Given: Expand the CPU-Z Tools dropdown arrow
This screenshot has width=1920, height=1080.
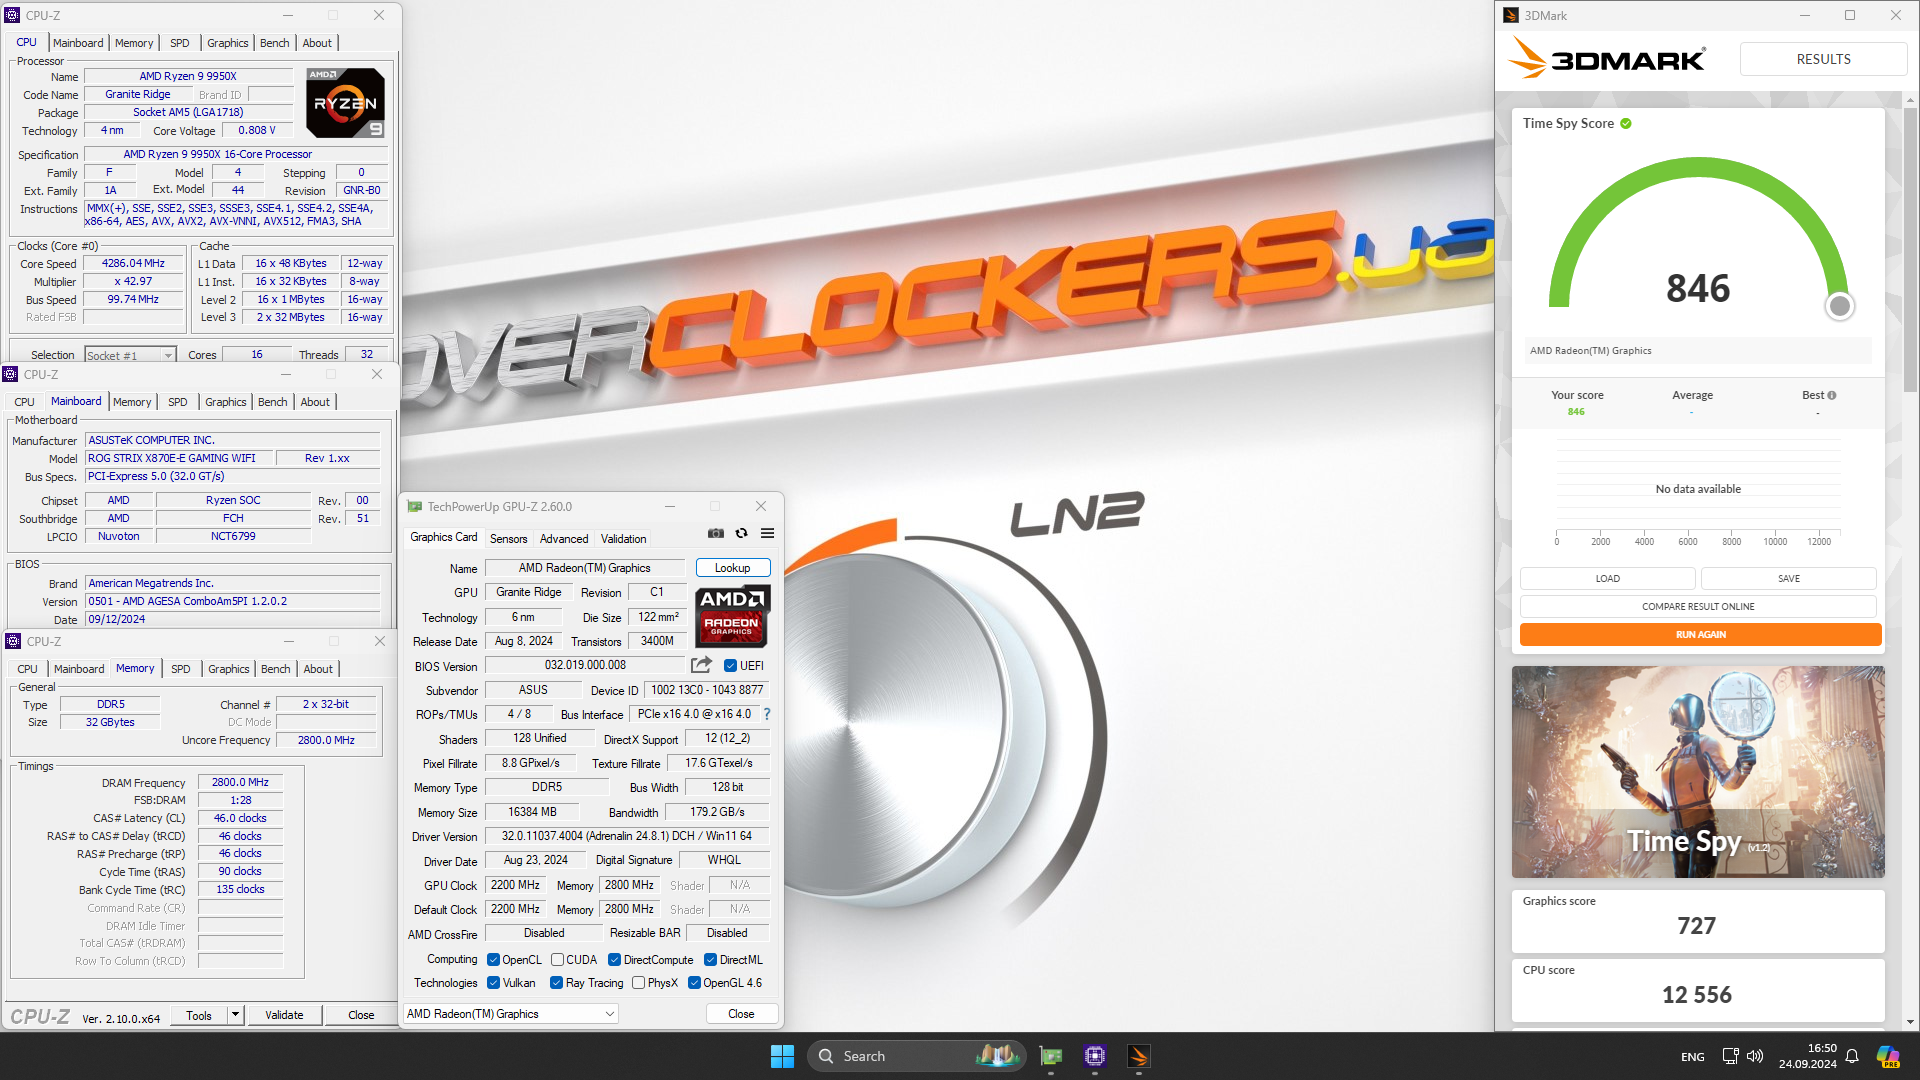Looking at the screenshot, I should (235, 1015).
